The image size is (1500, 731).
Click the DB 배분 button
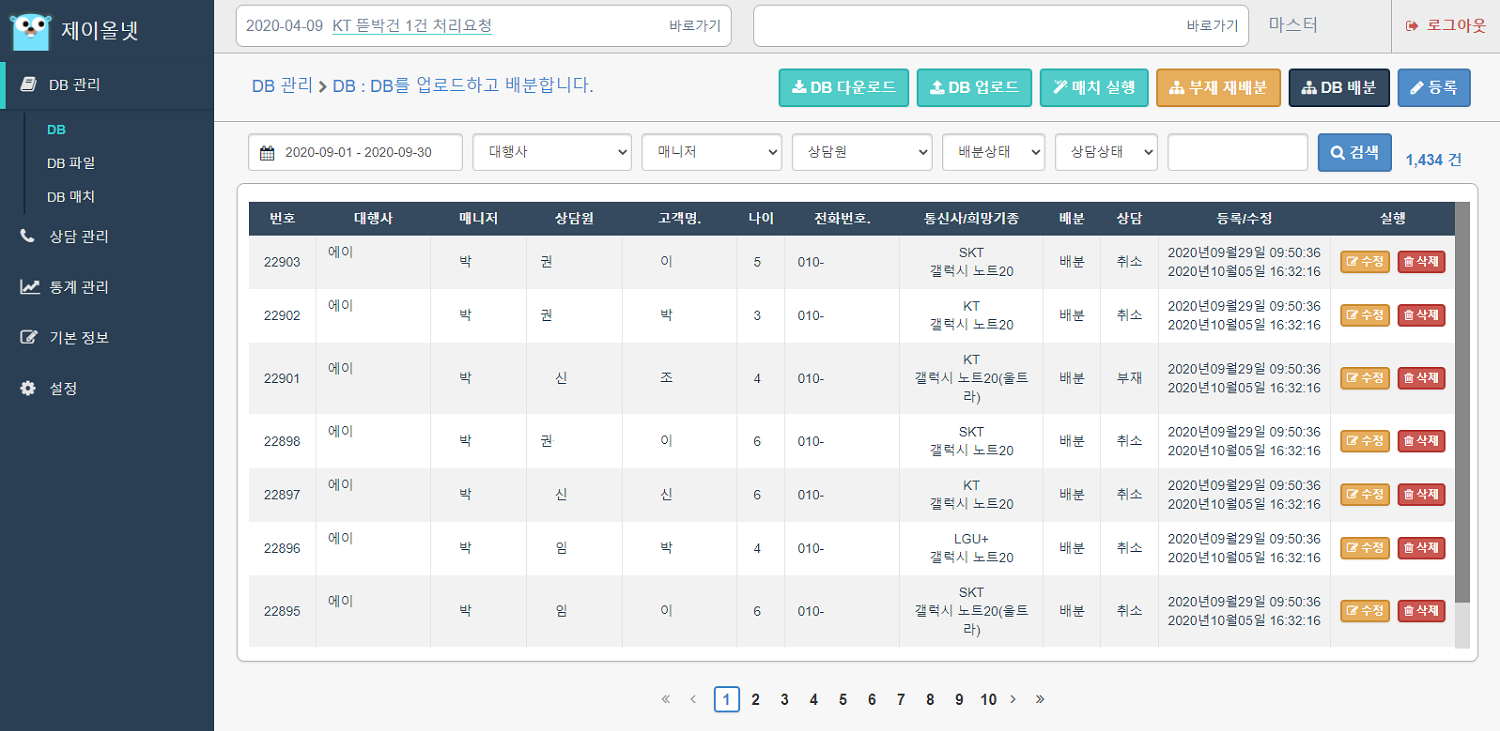tap(1339, 88)
